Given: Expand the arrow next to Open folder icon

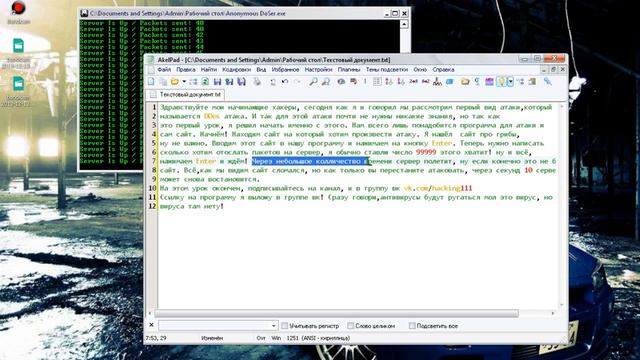Looking at the screenshot, I should (x=184, y=82).
